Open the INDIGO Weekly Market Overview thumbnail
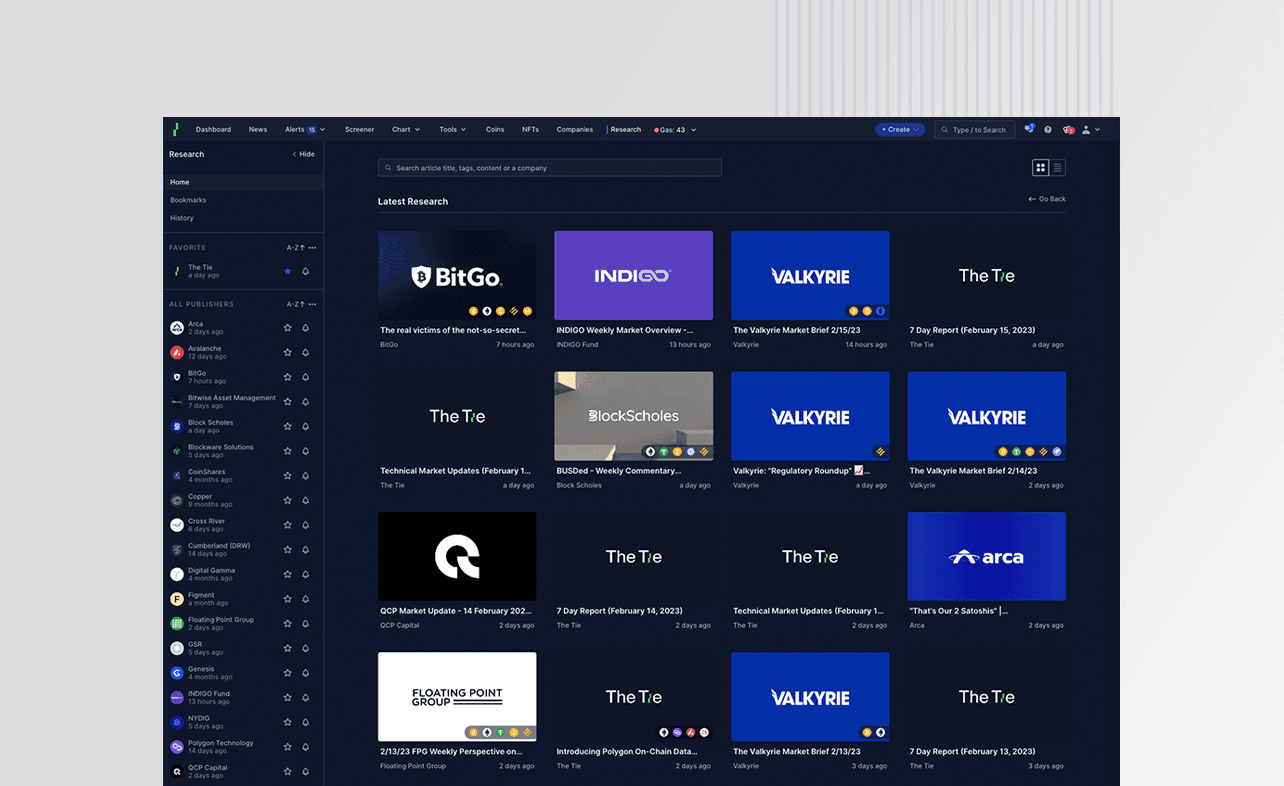Viewport: 1284px width, 786px height. click(x=634, y=276)
